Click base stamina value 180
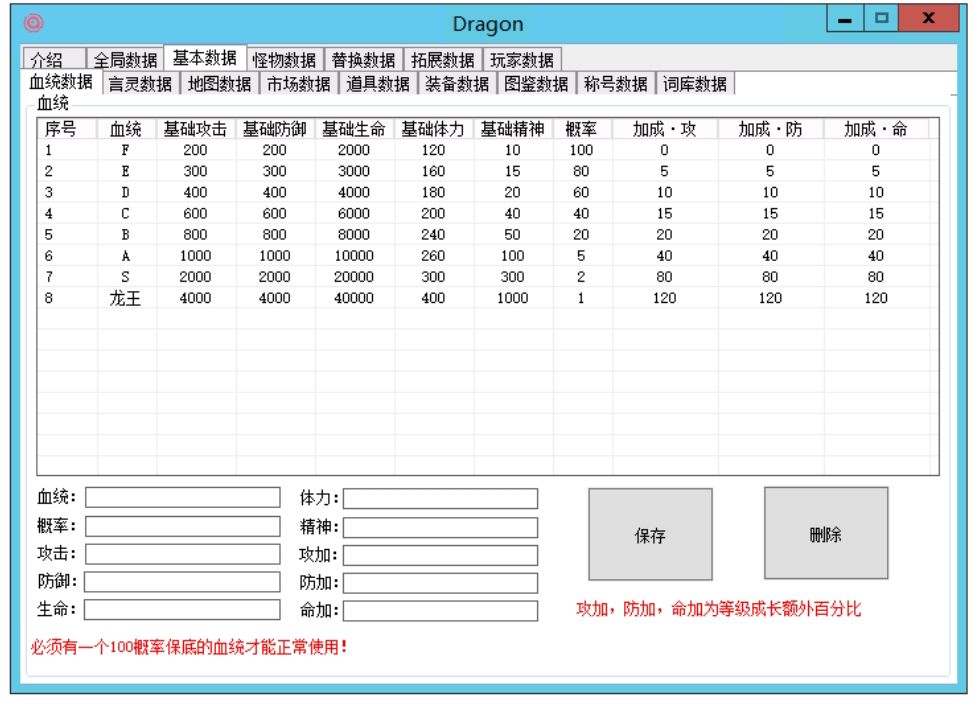Image resolution: width=979 pixels, height=705 pixels. [433, 192]
